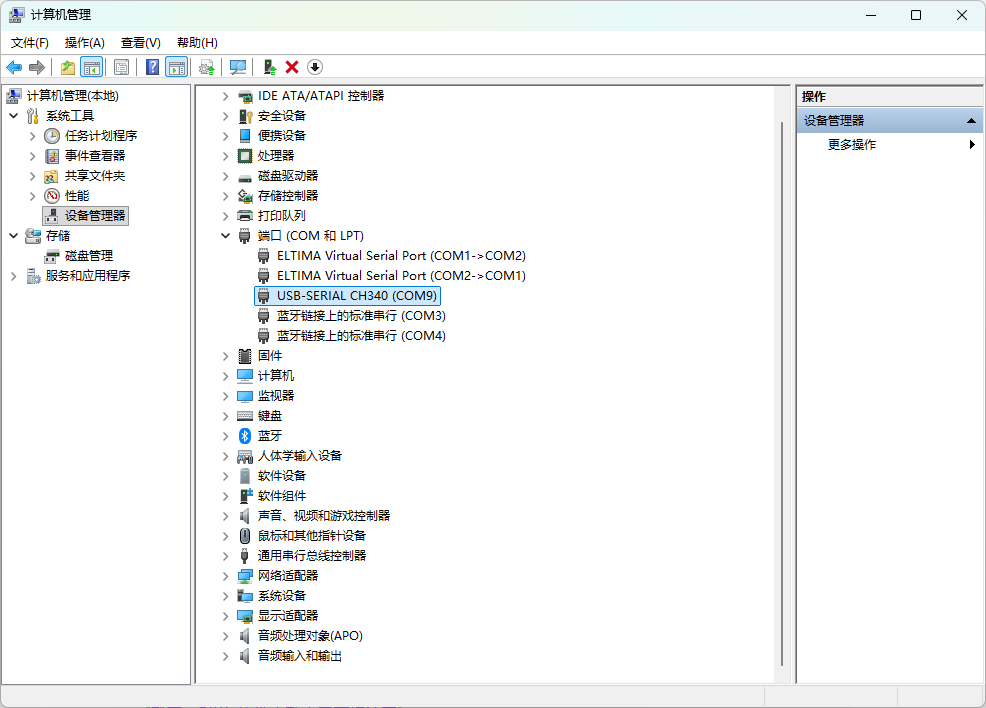The width and height of the screenshot is (986, 708).
Task: Click the Update driver icon with green arrow
Action: coord(269,67)
